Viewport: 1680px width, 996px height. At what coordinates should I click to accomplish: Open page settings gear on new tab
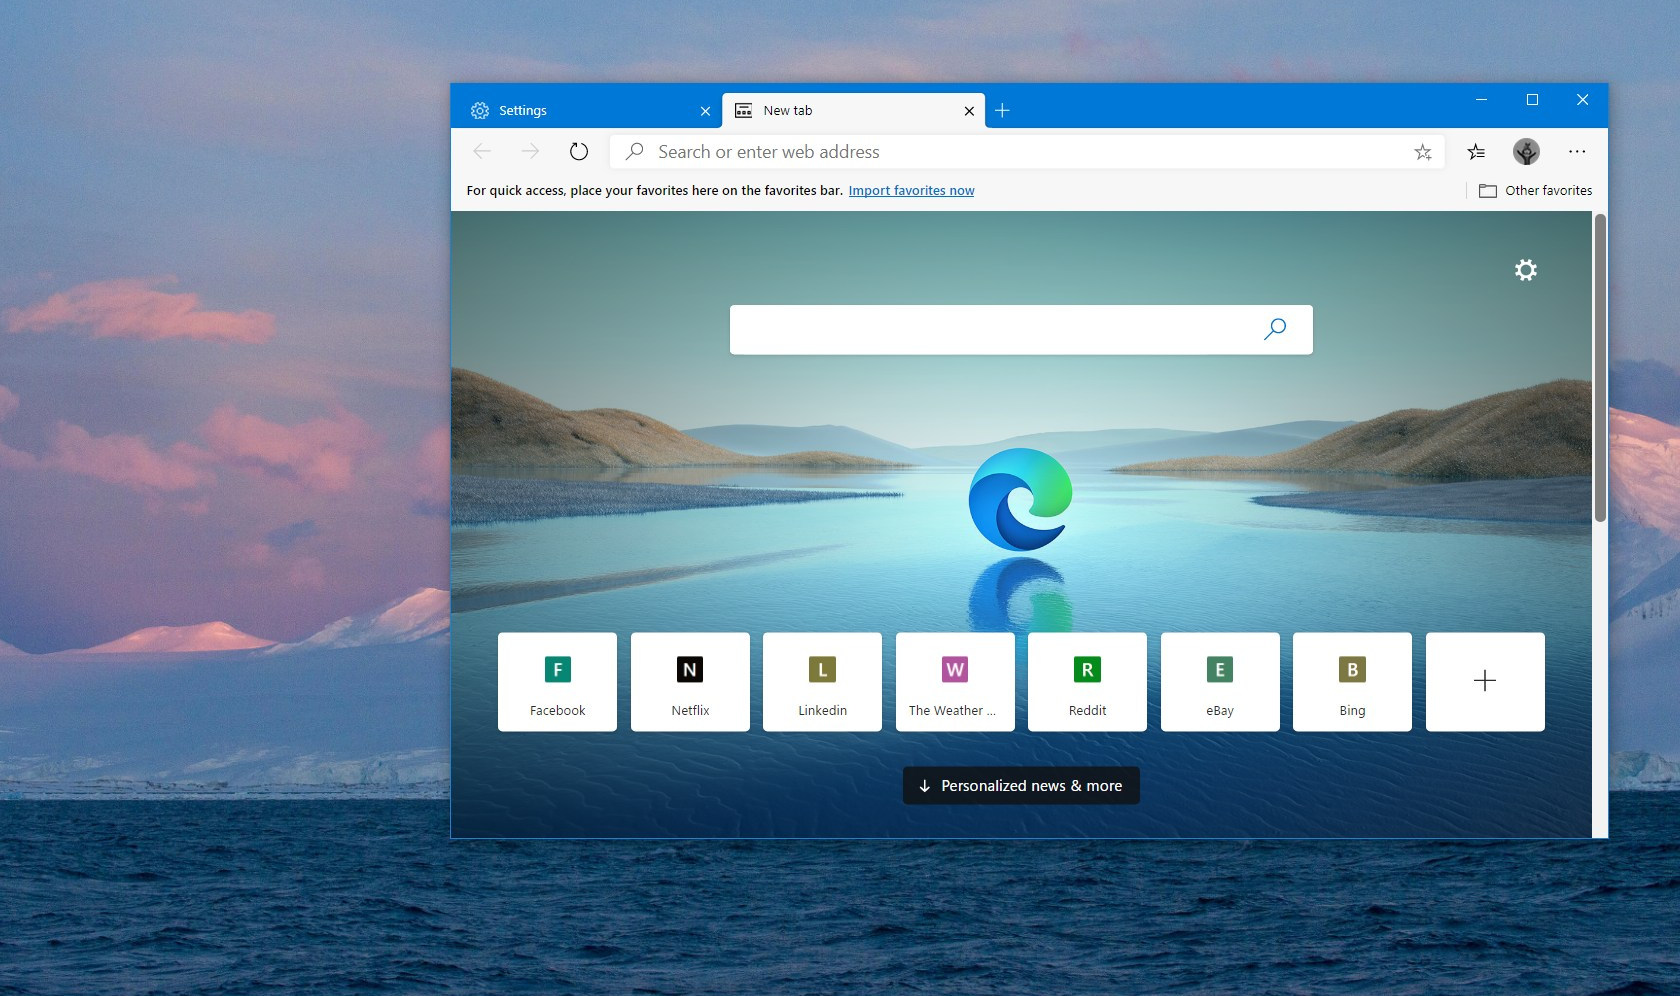coord(1525,270)
